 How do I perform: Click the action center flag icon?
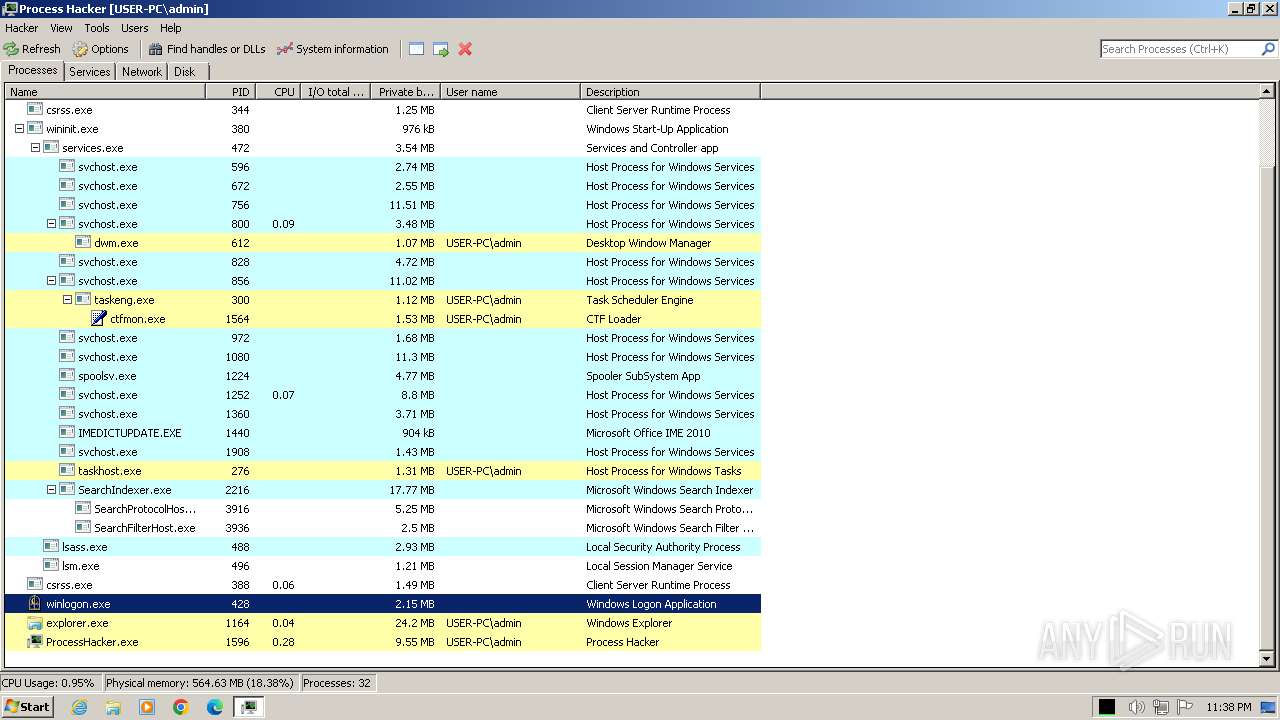click(1185, 707)
